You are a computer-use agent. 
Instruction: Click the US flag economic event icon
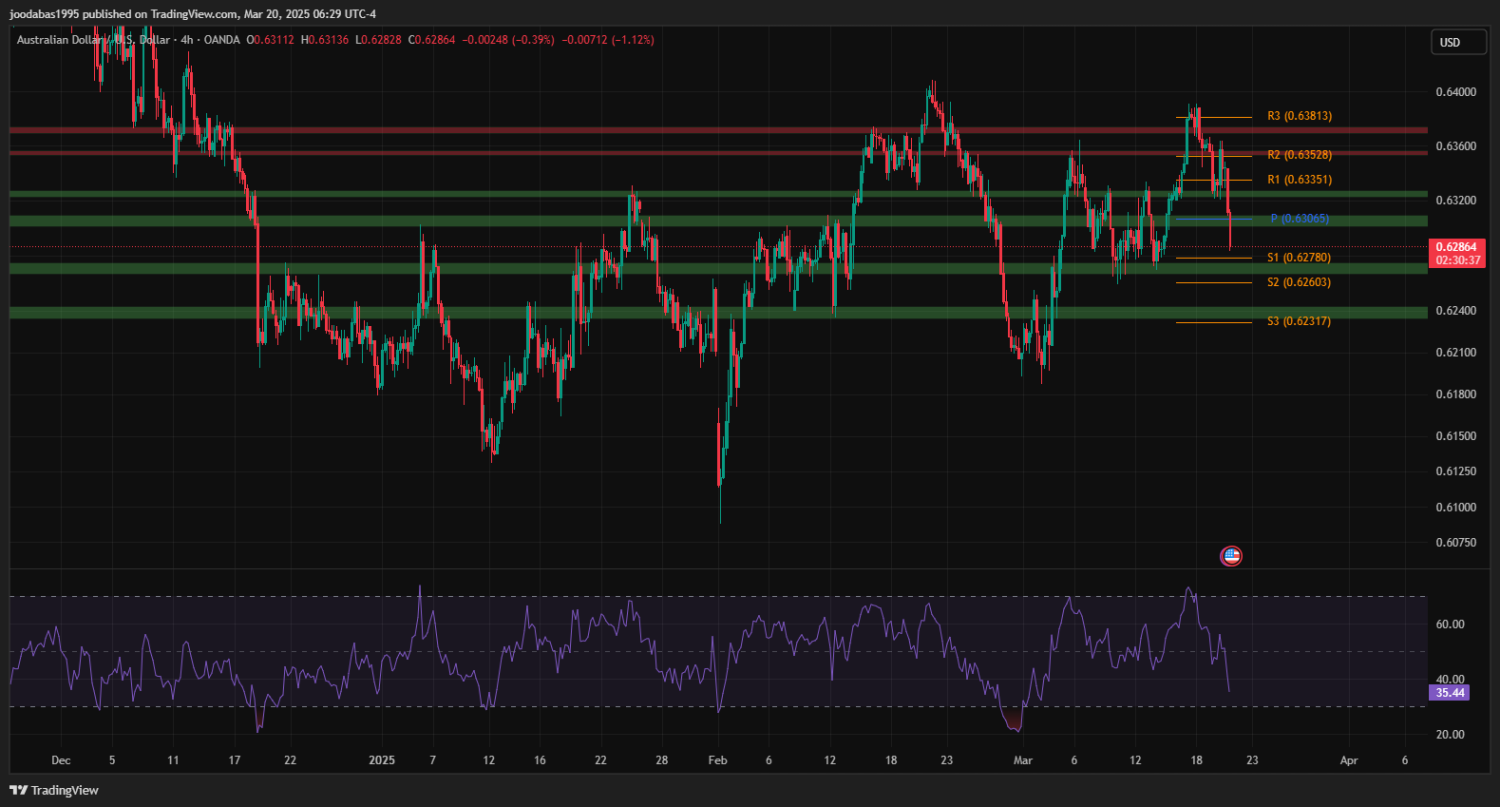pos(1231,556)
